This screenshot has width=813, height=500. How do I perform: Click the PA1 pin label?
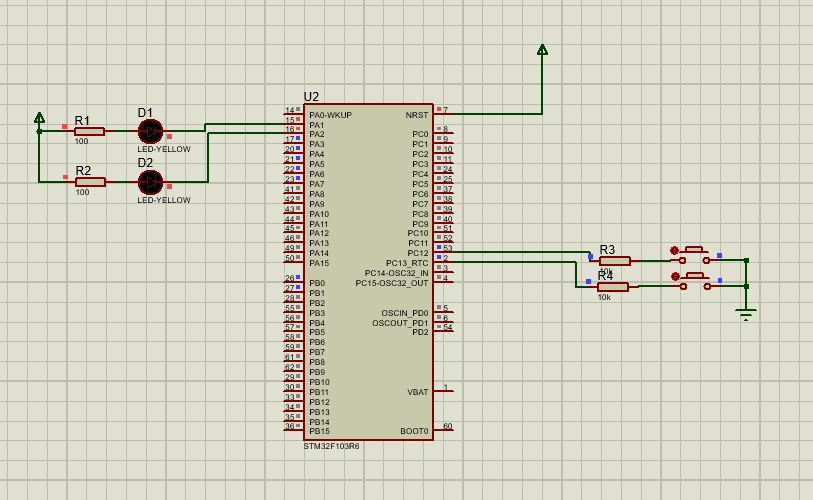coord(317,125)
